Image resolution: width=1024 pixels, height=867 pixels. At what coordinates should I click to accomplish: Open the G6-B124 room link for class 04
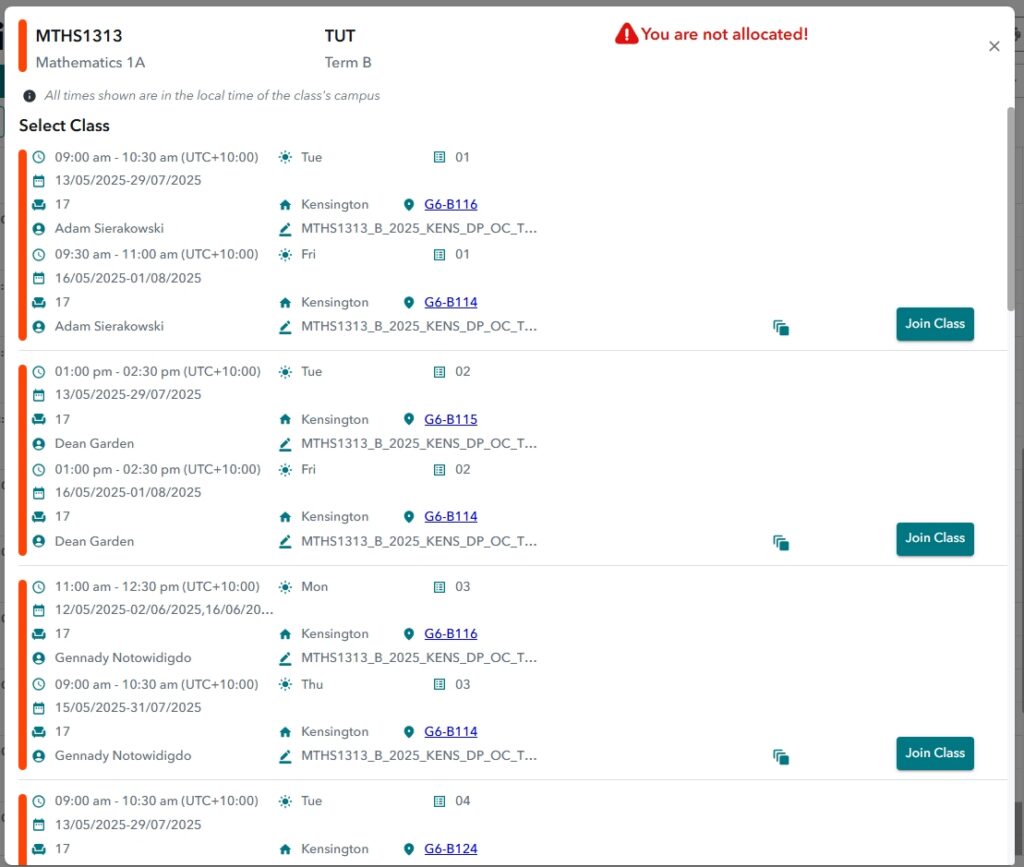tap(450, 849)
